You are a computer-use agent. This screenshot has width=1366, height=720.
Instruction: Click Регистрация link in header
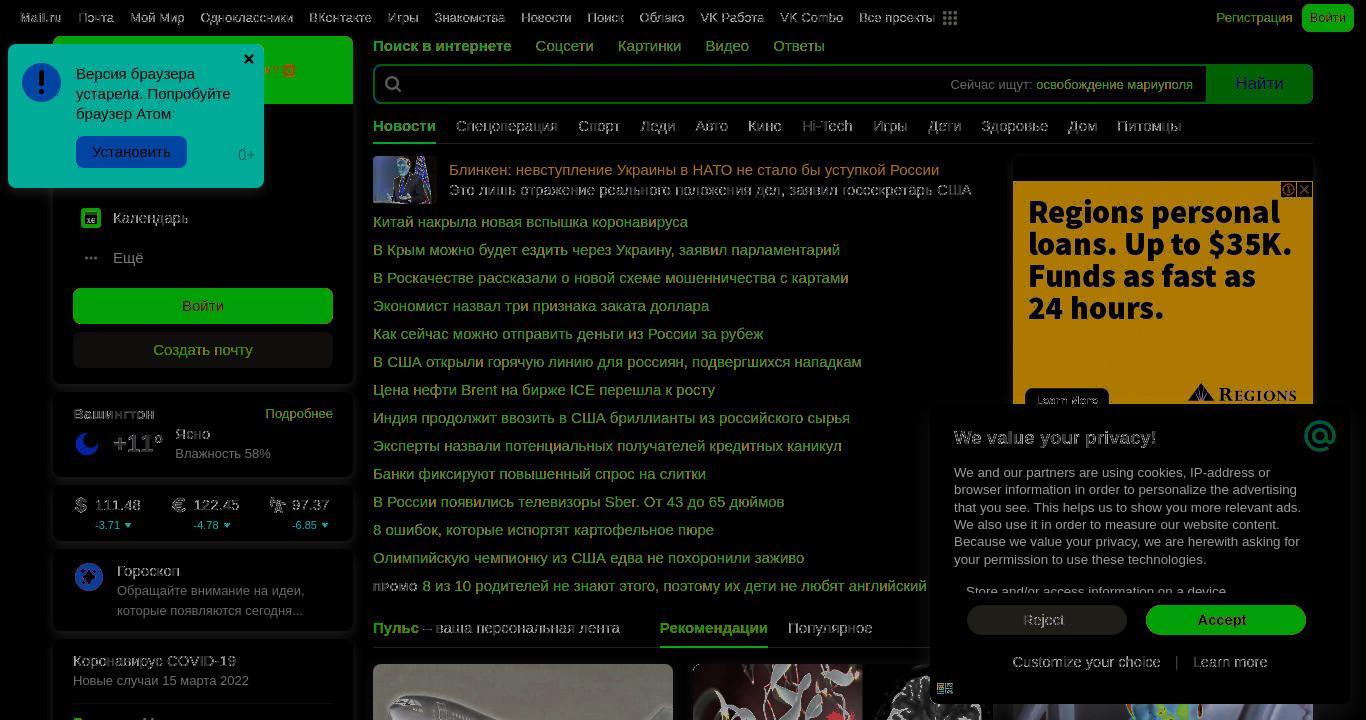pos(1254,18)
